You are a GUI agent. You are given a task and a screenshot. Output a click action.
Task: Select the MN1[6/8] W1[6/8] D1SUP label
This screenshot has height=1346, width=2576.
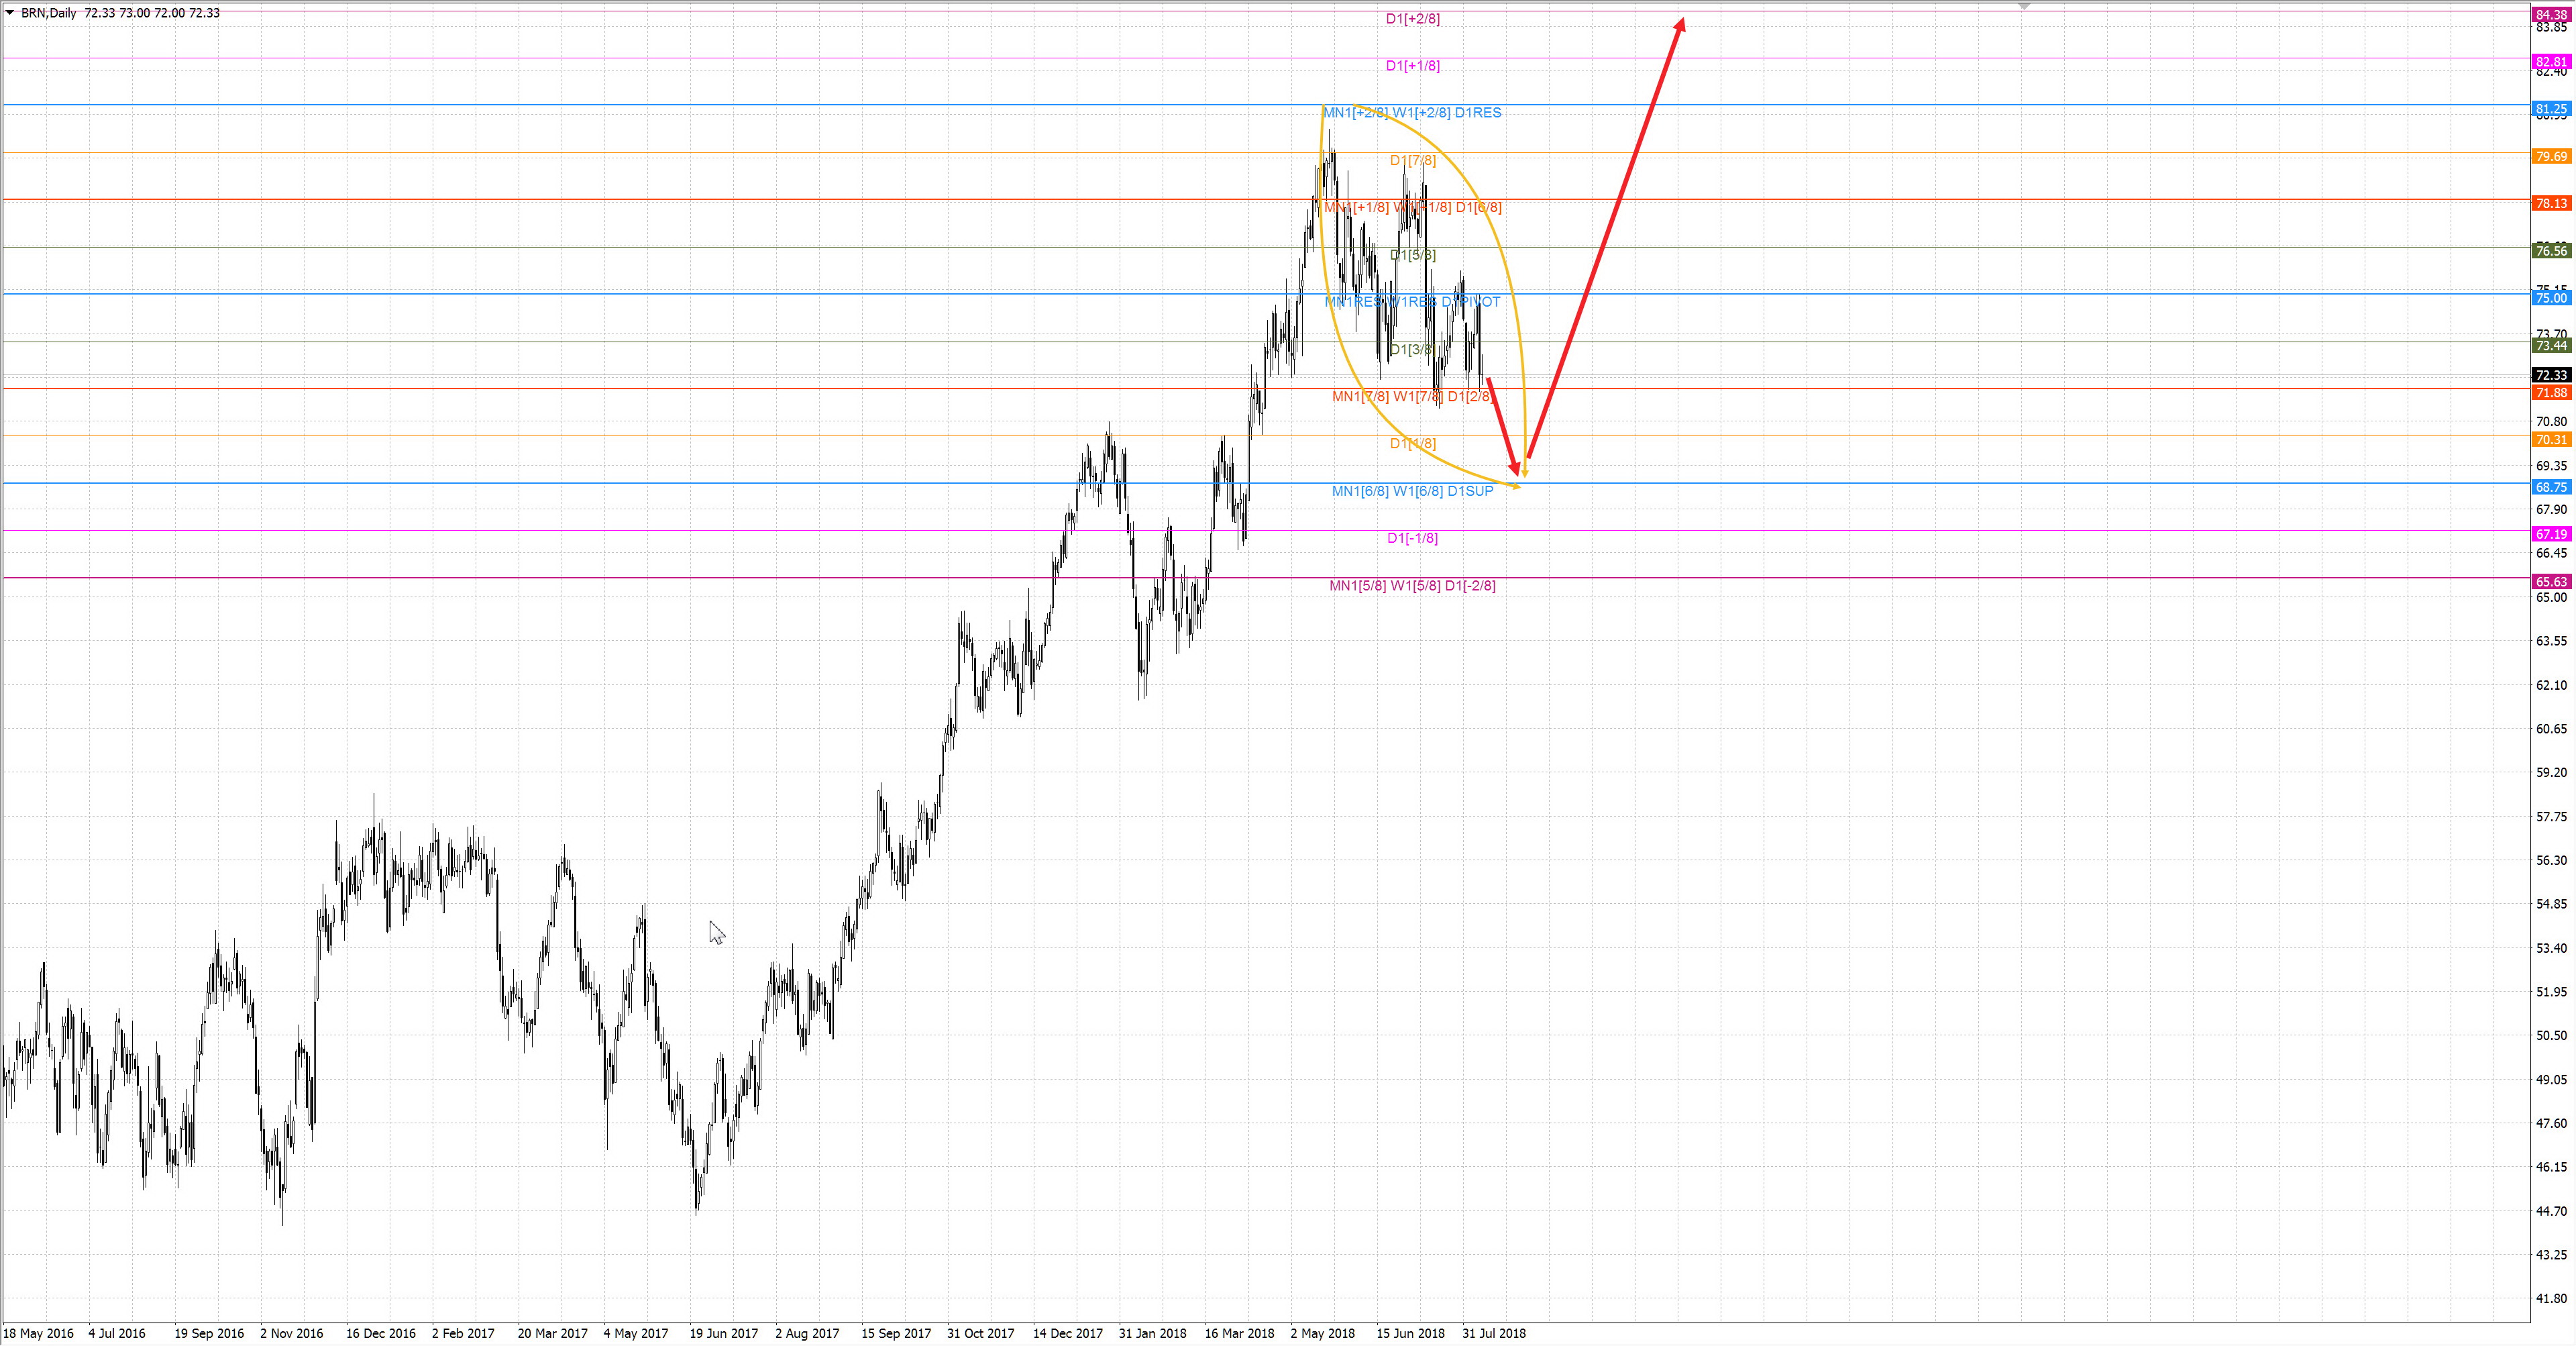coord(1412,491)
